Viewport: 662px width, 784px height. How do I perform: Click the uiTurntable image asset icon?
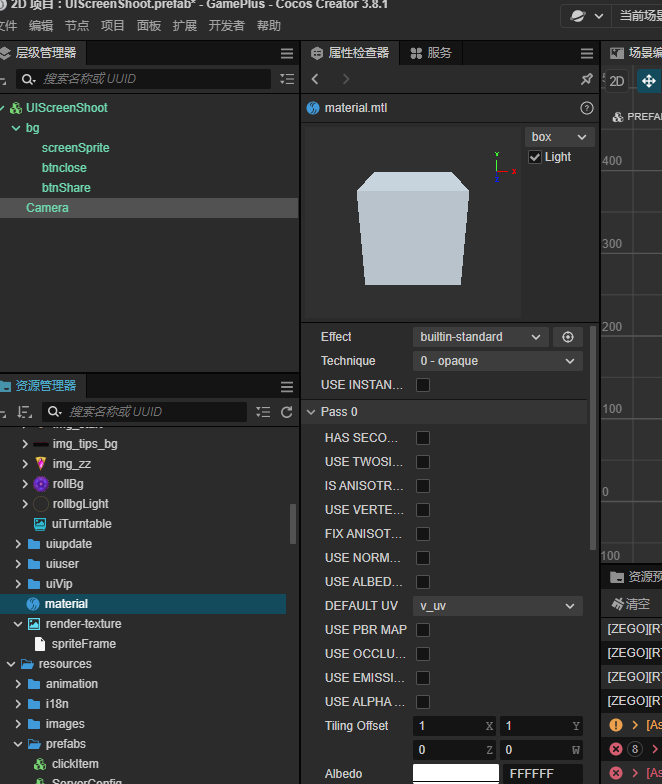tap(40, 524)
